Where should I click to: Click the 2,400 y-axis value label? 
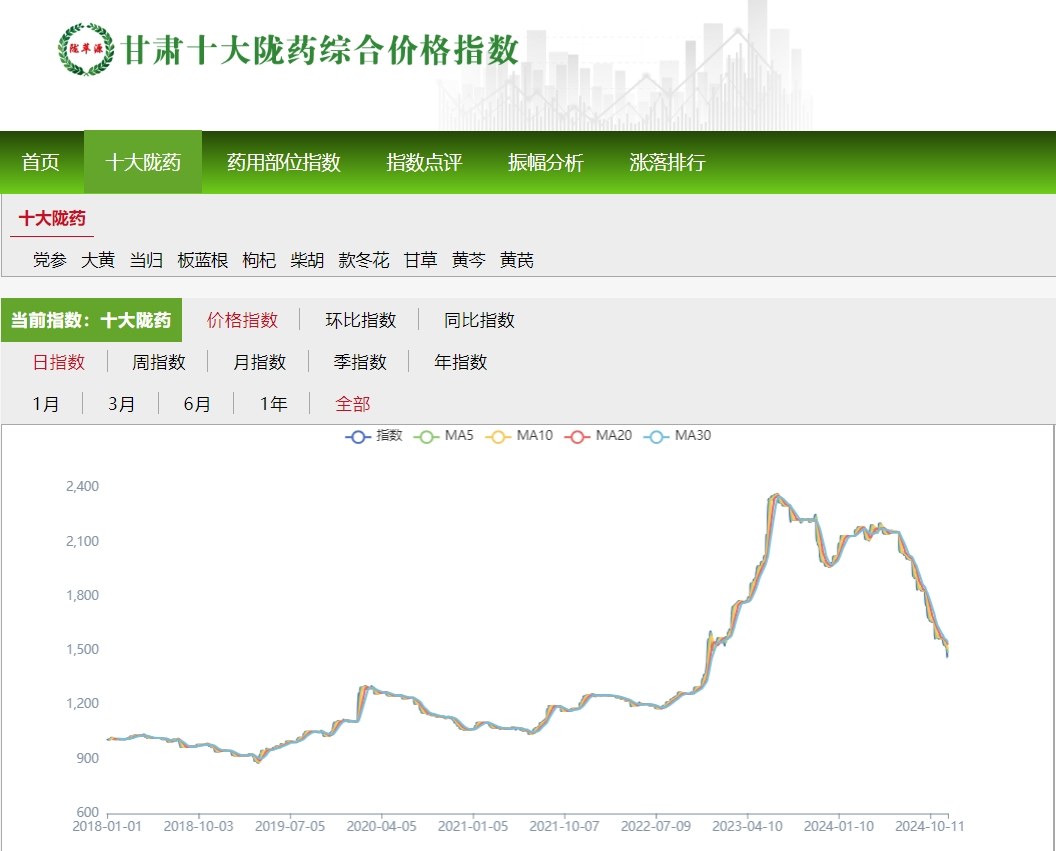tap(82, 486)
